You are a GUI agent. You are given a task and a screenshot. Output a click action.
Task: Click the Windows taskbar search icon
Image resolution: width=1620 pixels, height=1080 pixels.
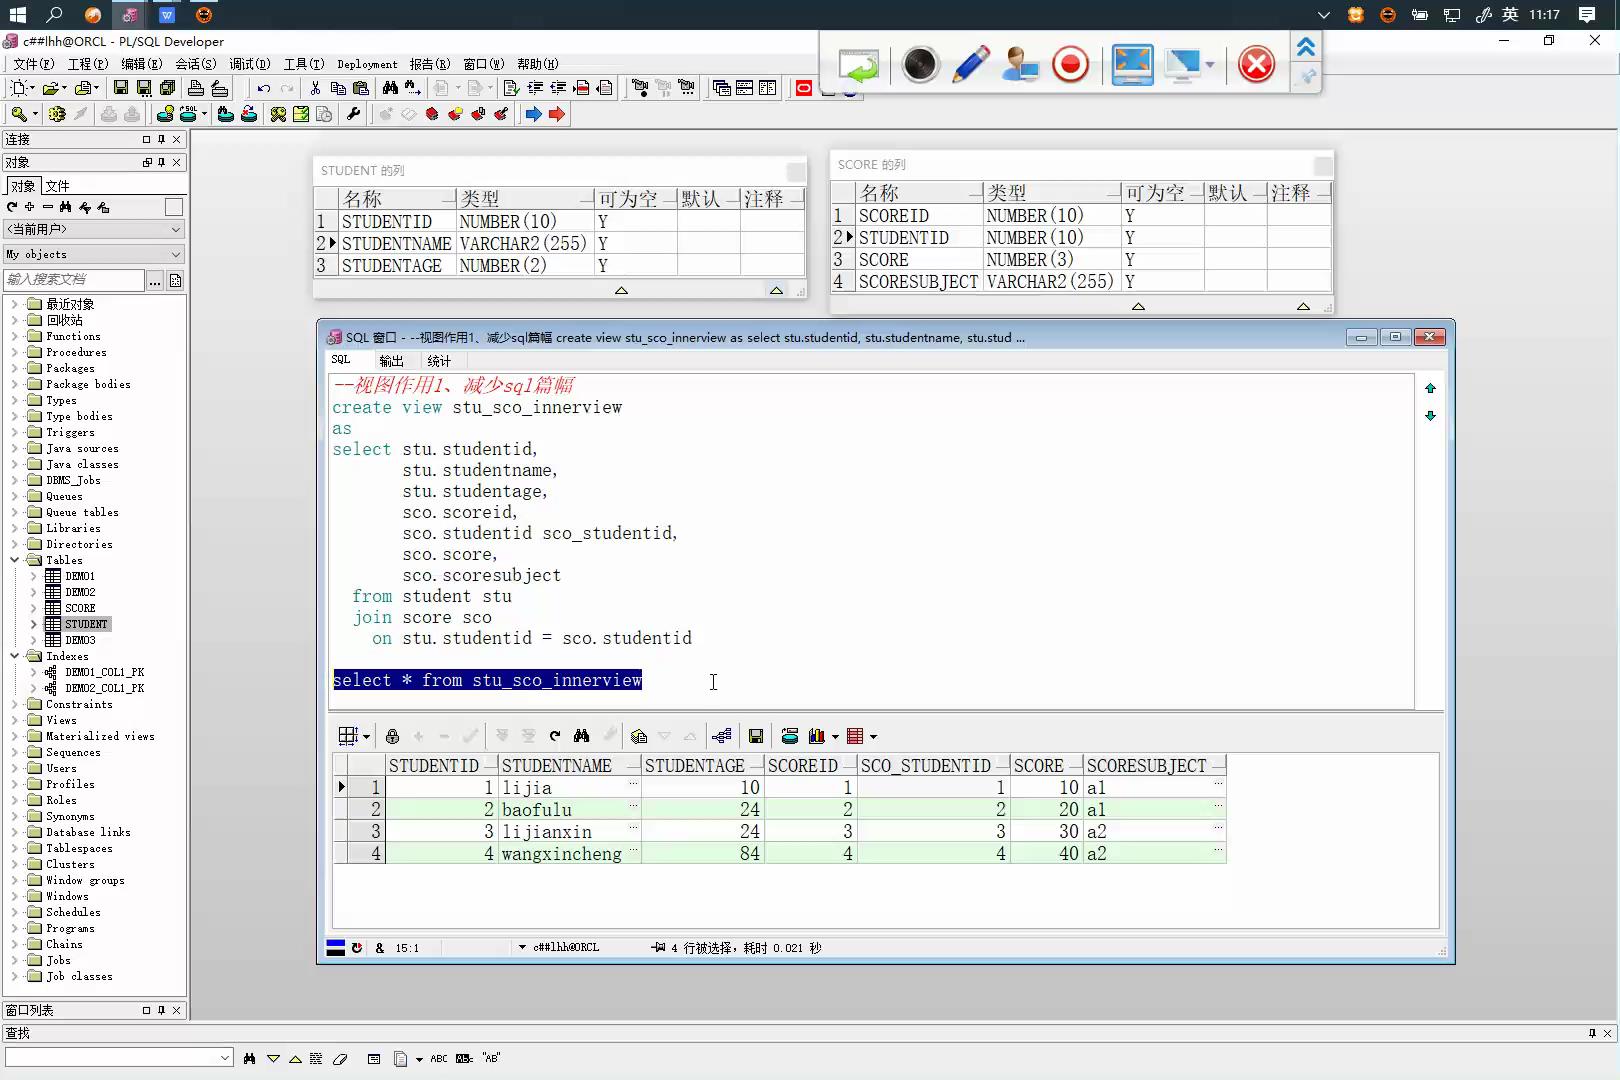click(x=55, y=15)
